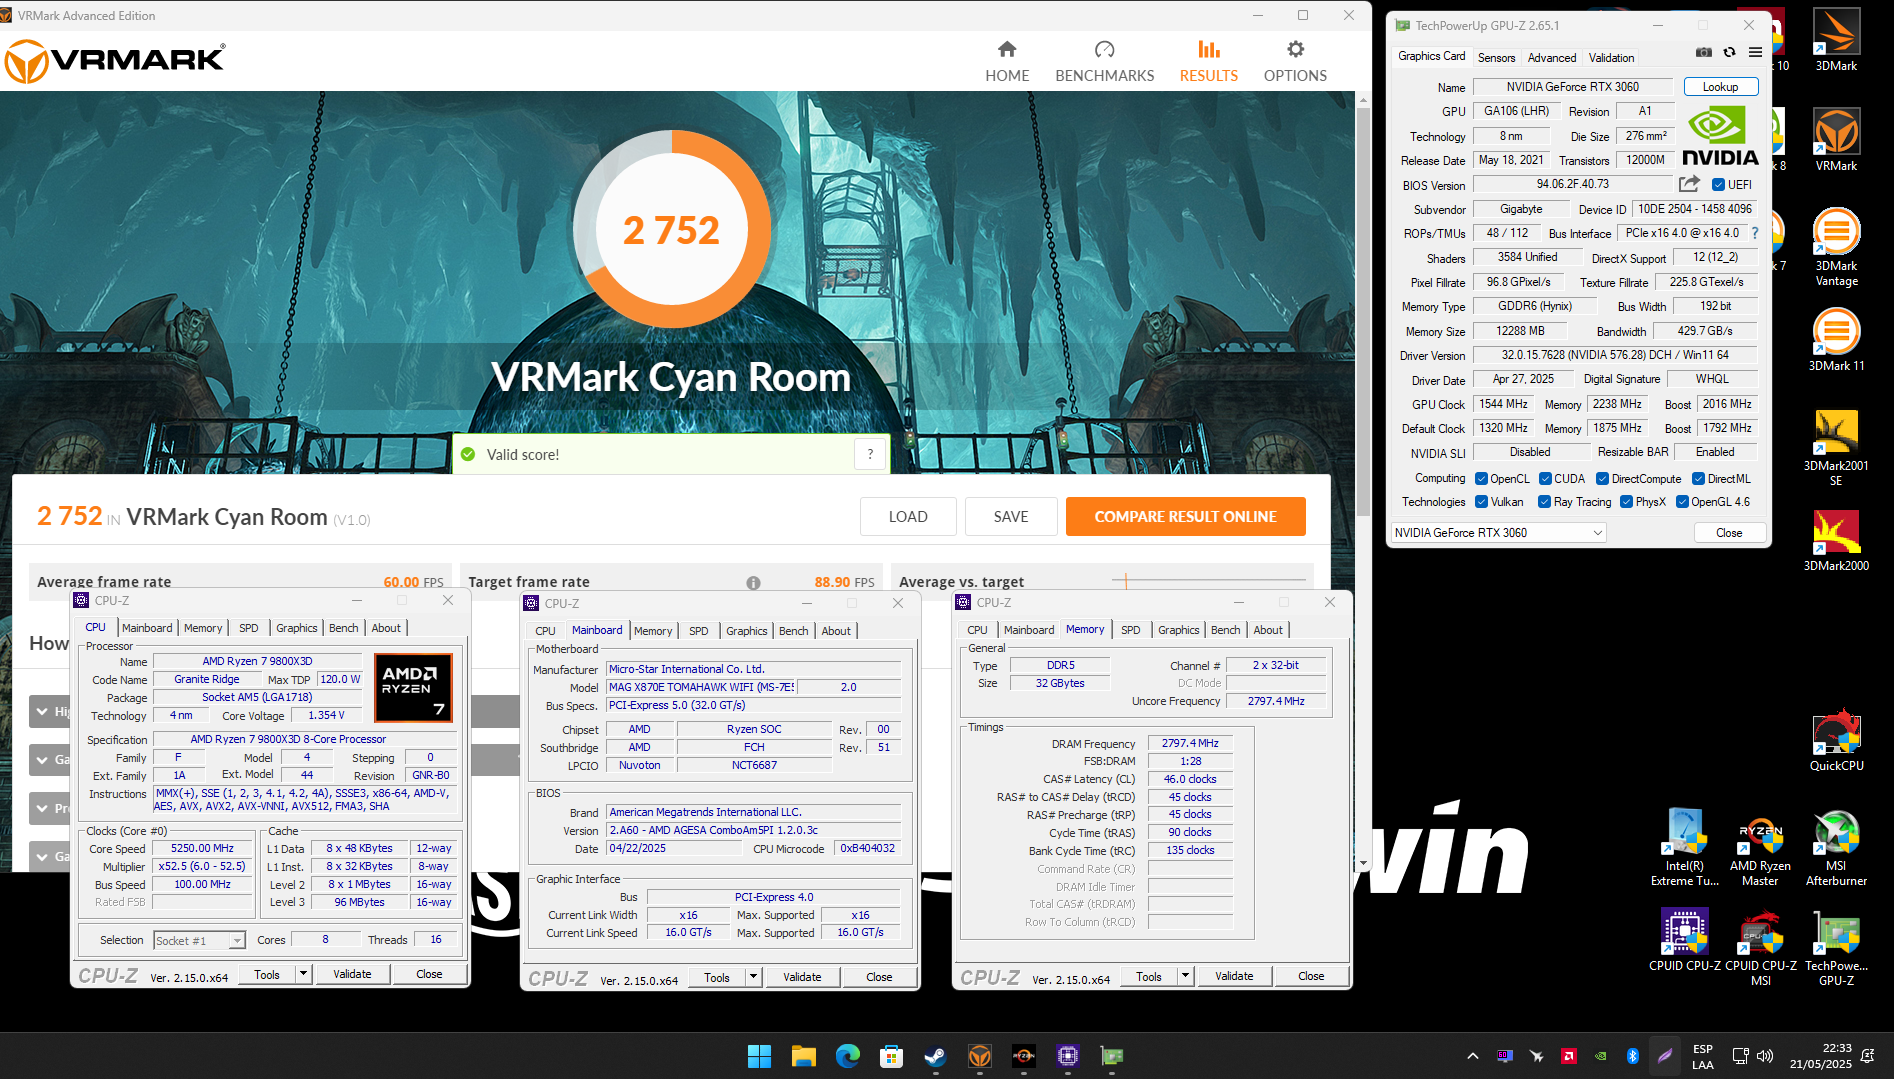Screen dimensions: 1894x1079
Task: Toggle the OpenCL checkbox
Action: click(x=1482, y=479)
